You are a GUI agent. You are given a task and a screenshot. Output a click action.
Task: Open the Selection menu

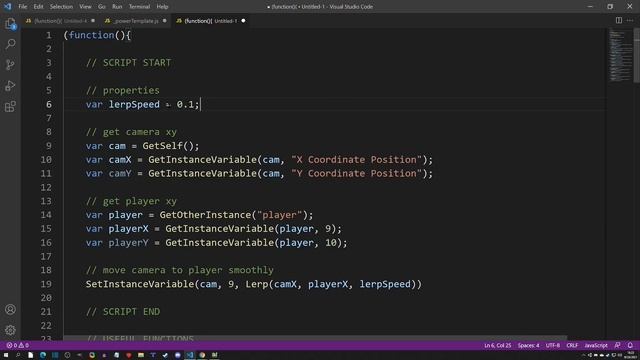[61, 7]
